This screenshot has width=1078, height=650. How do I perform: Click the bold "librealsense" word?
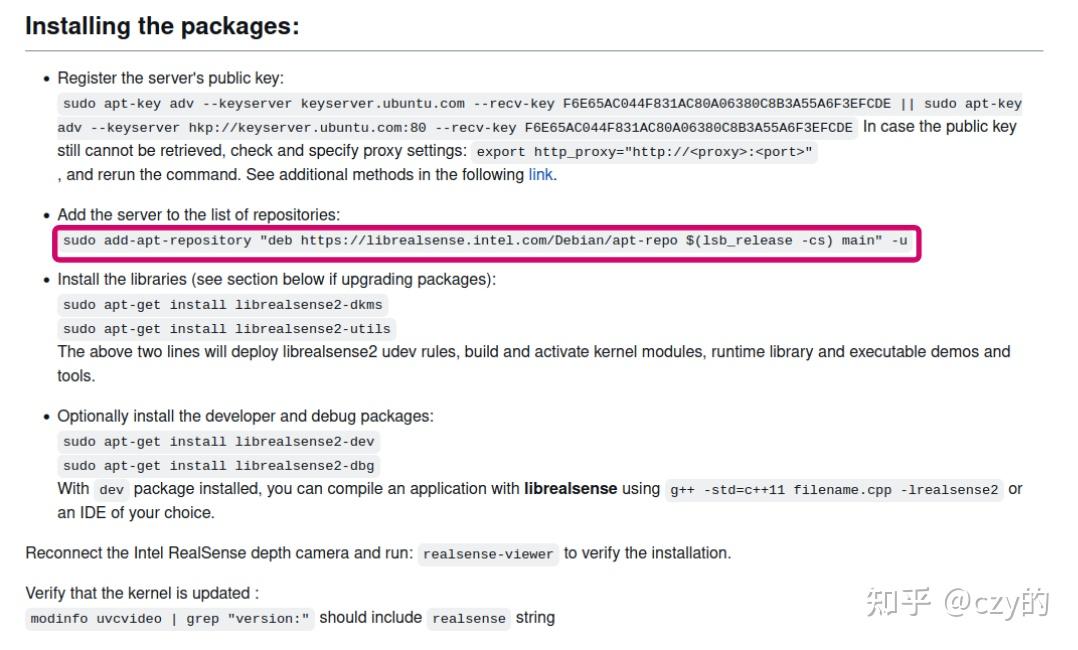(x=571, y=488)
